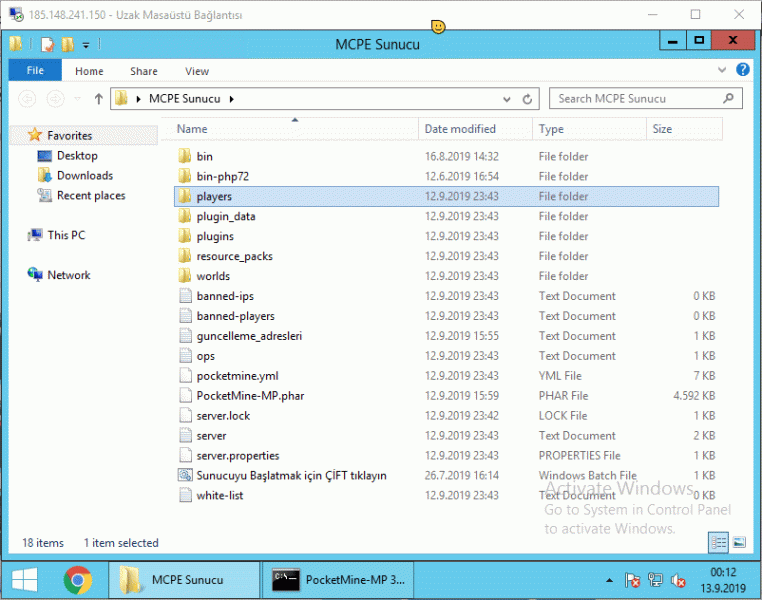Select the worlds folder icon

tap(185, 275)
